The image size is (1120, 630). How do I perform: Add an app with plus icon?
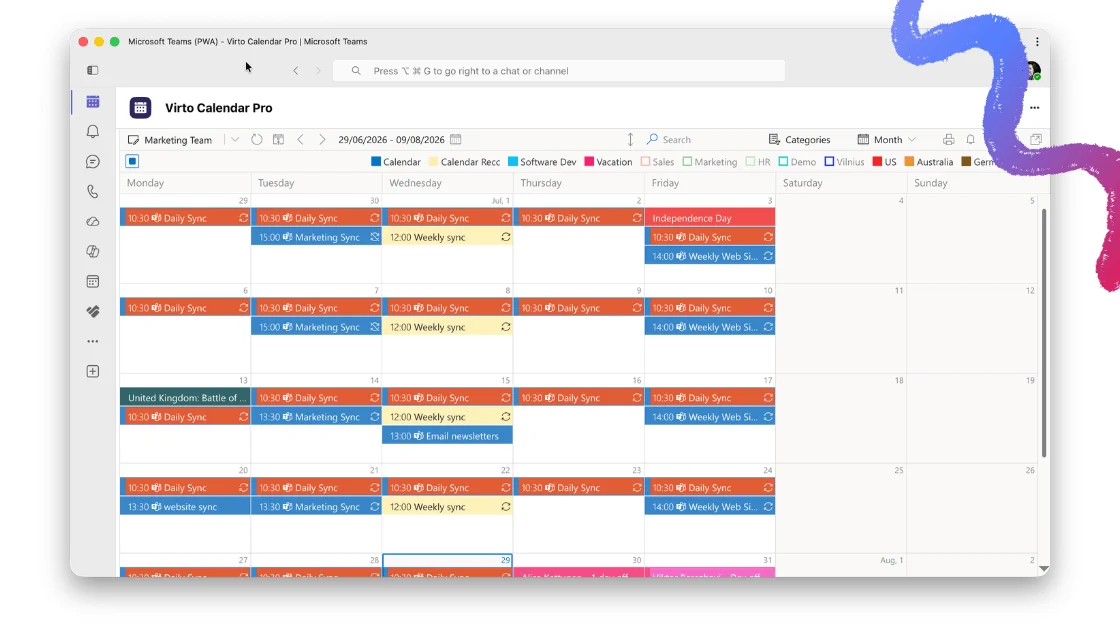[x=93, y=371]
